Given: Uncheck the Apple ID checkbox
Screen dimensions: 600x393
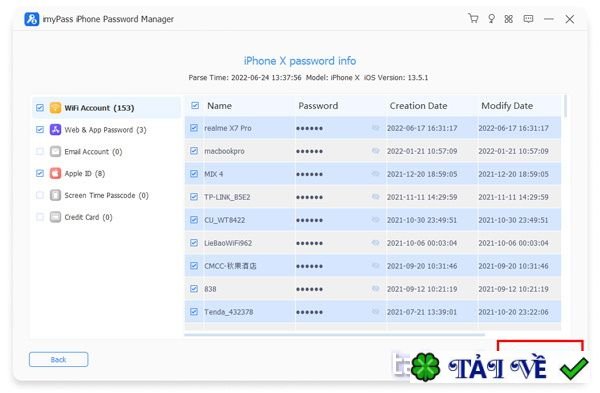Looking at the screenshot, I should pos(40,173).
